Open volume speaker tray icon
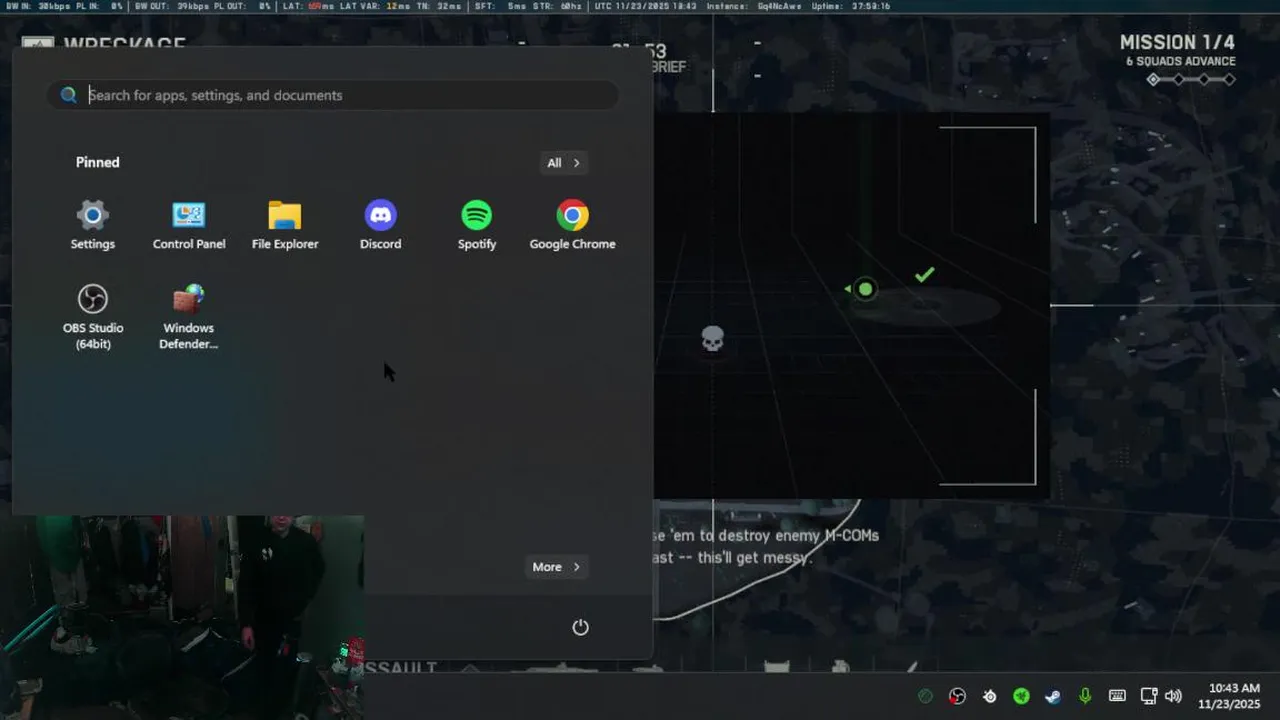The width and height of the screenshot is (1280, 720). coord(1173,696)
